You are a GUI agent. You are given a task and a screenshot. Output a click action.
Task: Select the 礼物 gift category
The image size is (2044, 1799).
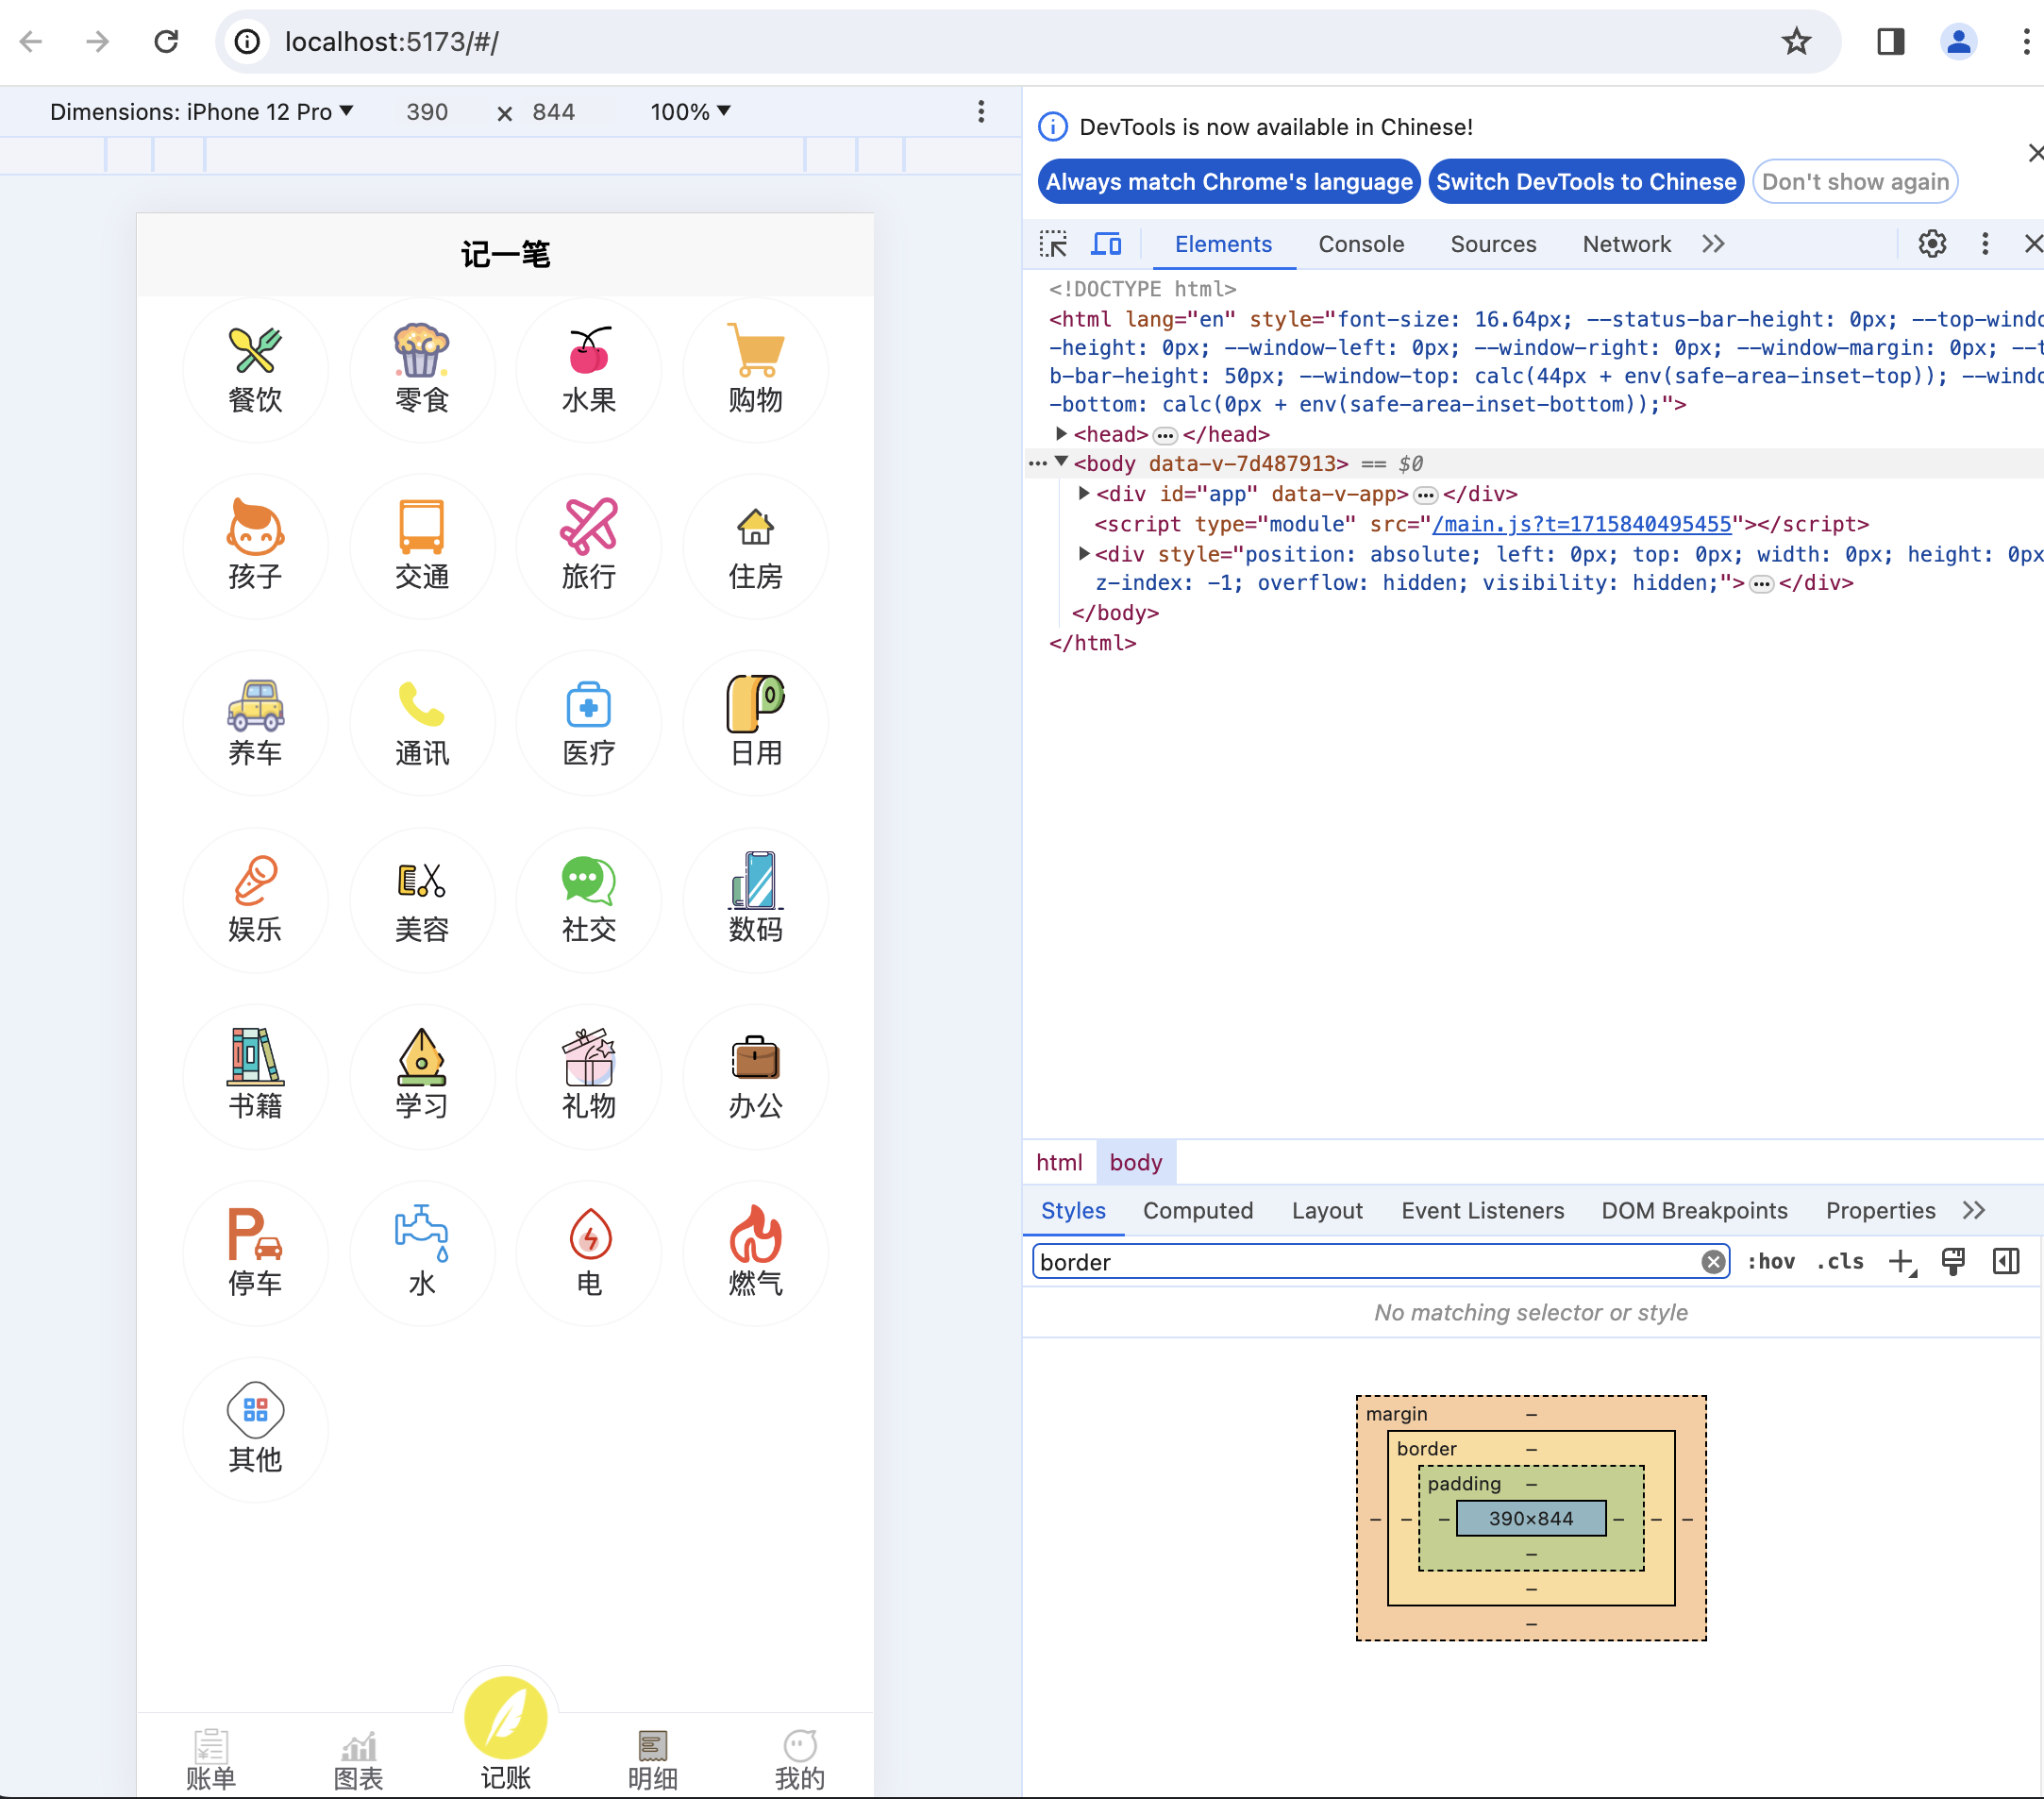589,1077
